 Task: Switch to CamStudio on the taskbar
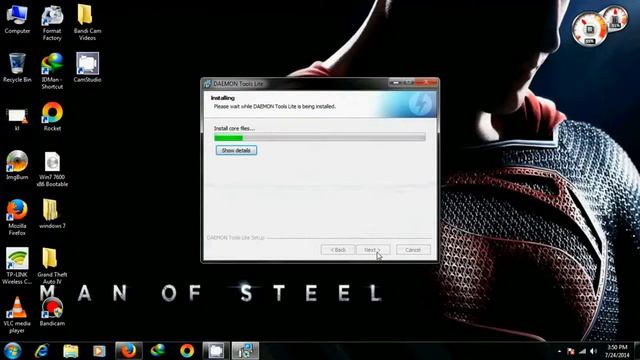click(216, 351)
